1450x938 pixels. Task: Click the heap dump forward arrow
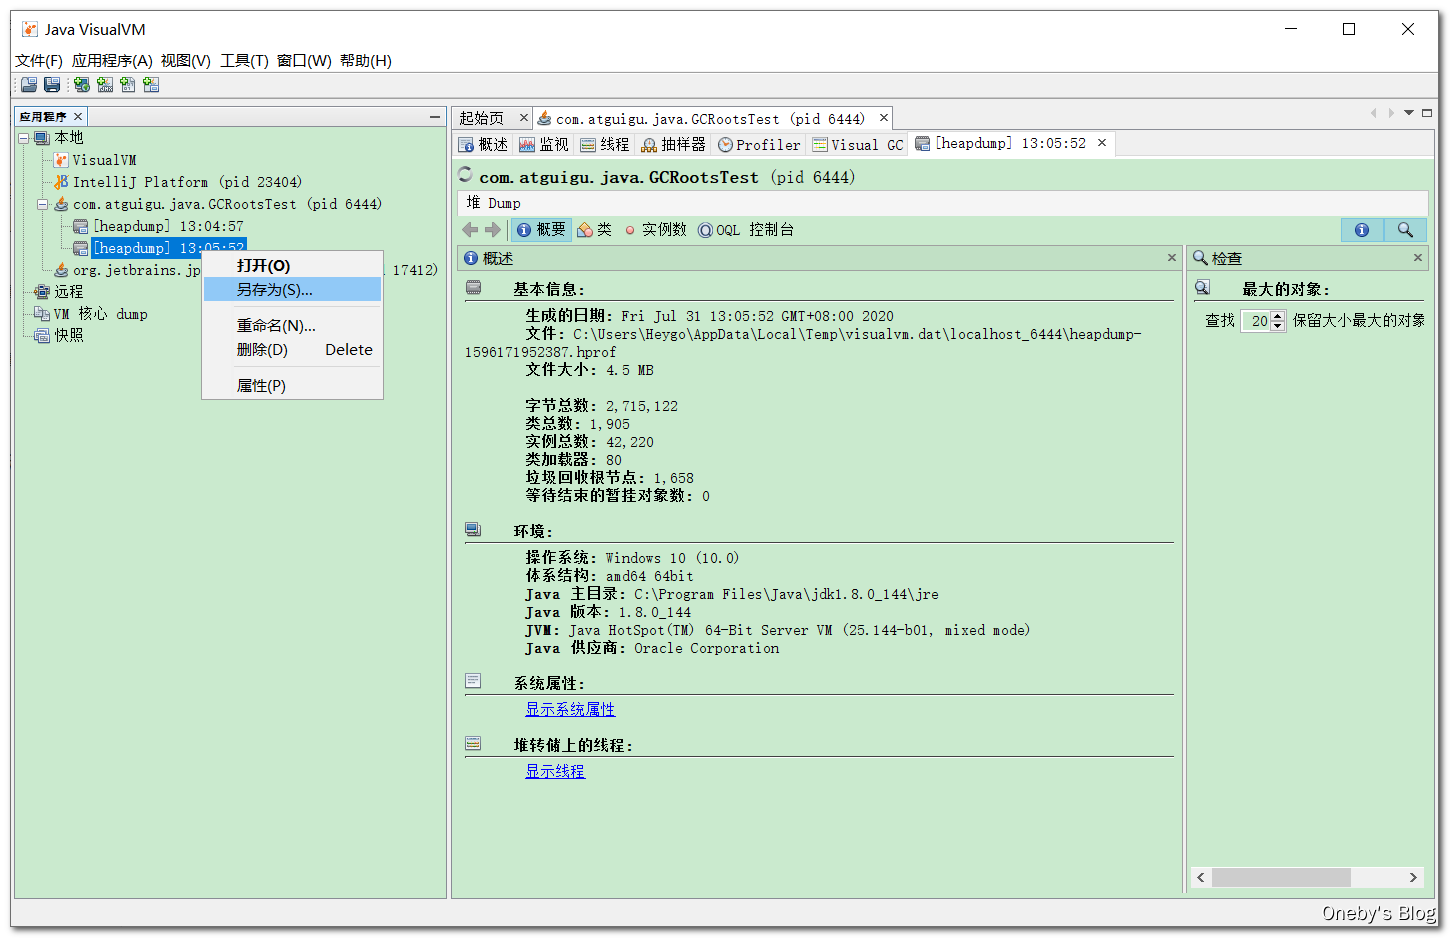pyautogui.click(x=493, y=230)
